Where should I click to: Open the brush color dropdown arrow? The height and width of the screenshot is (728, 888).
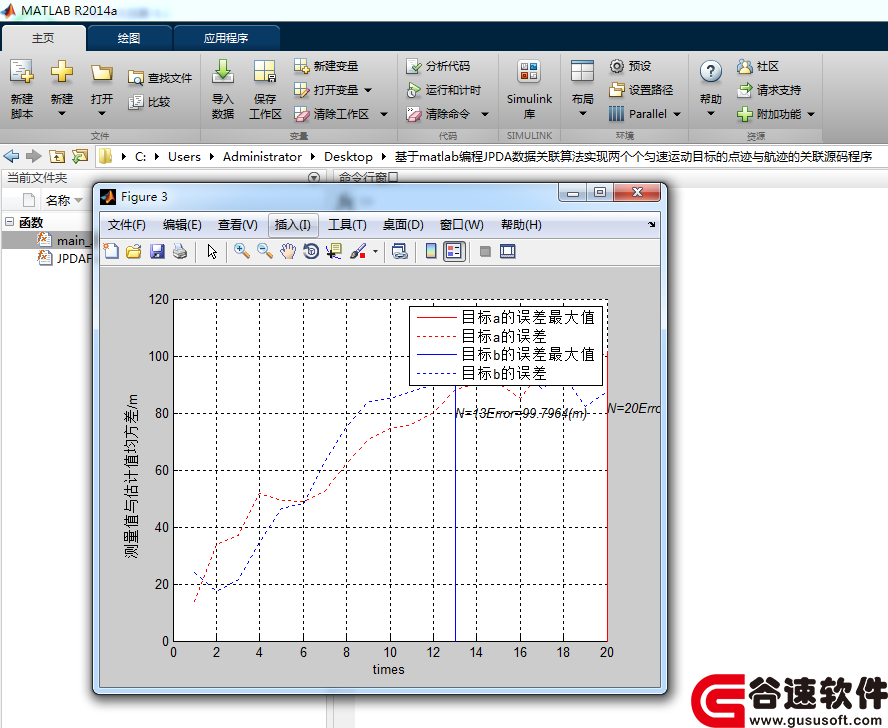coord(375,251)
